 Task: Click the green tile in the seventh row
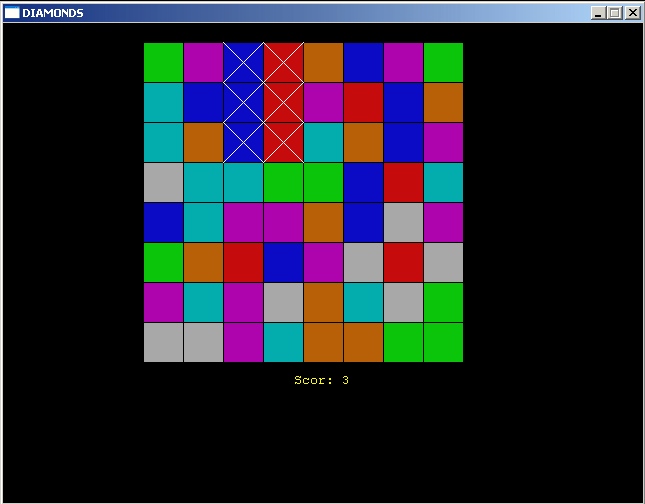(x=443, y=302)
